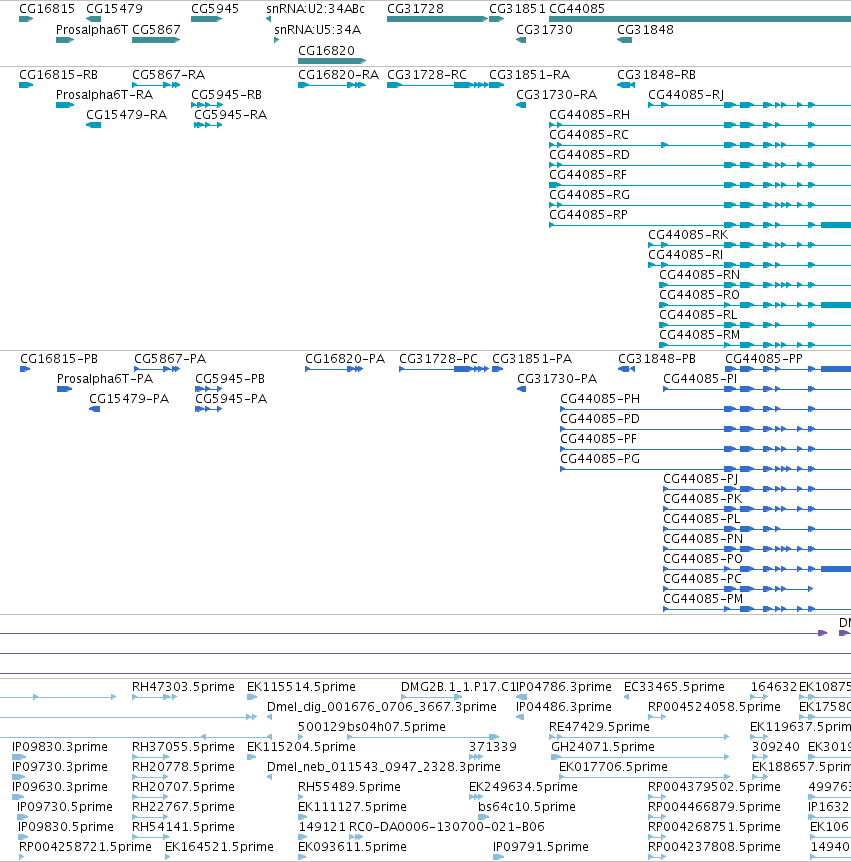The image size is (851, 862).
Task: Select the CG44085 gene label
Action: (x=577, y=9)
